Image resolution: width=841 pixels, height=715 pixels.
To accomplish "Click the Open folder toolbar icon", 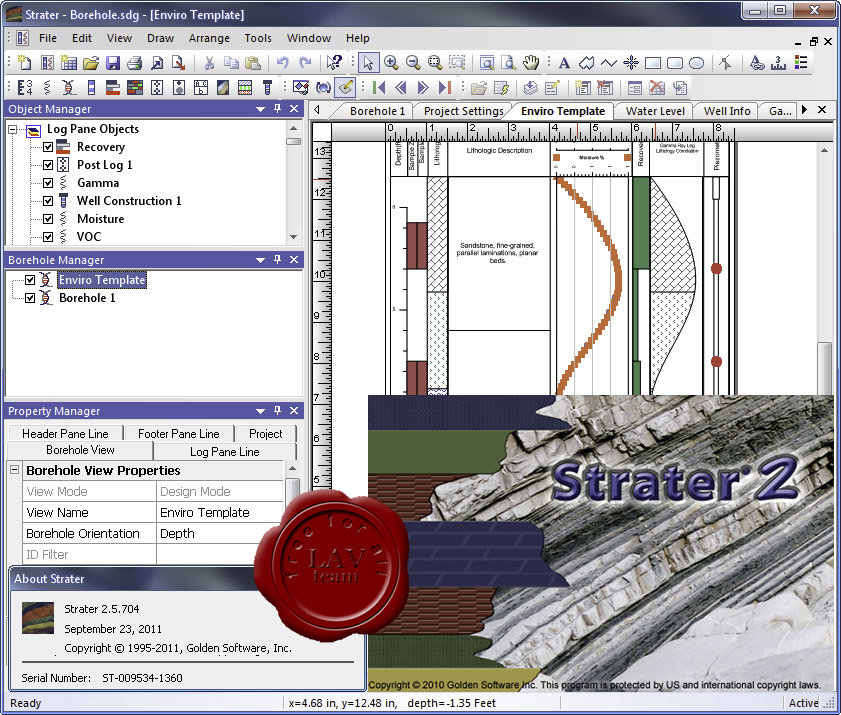I will click(x=91, y=63).
